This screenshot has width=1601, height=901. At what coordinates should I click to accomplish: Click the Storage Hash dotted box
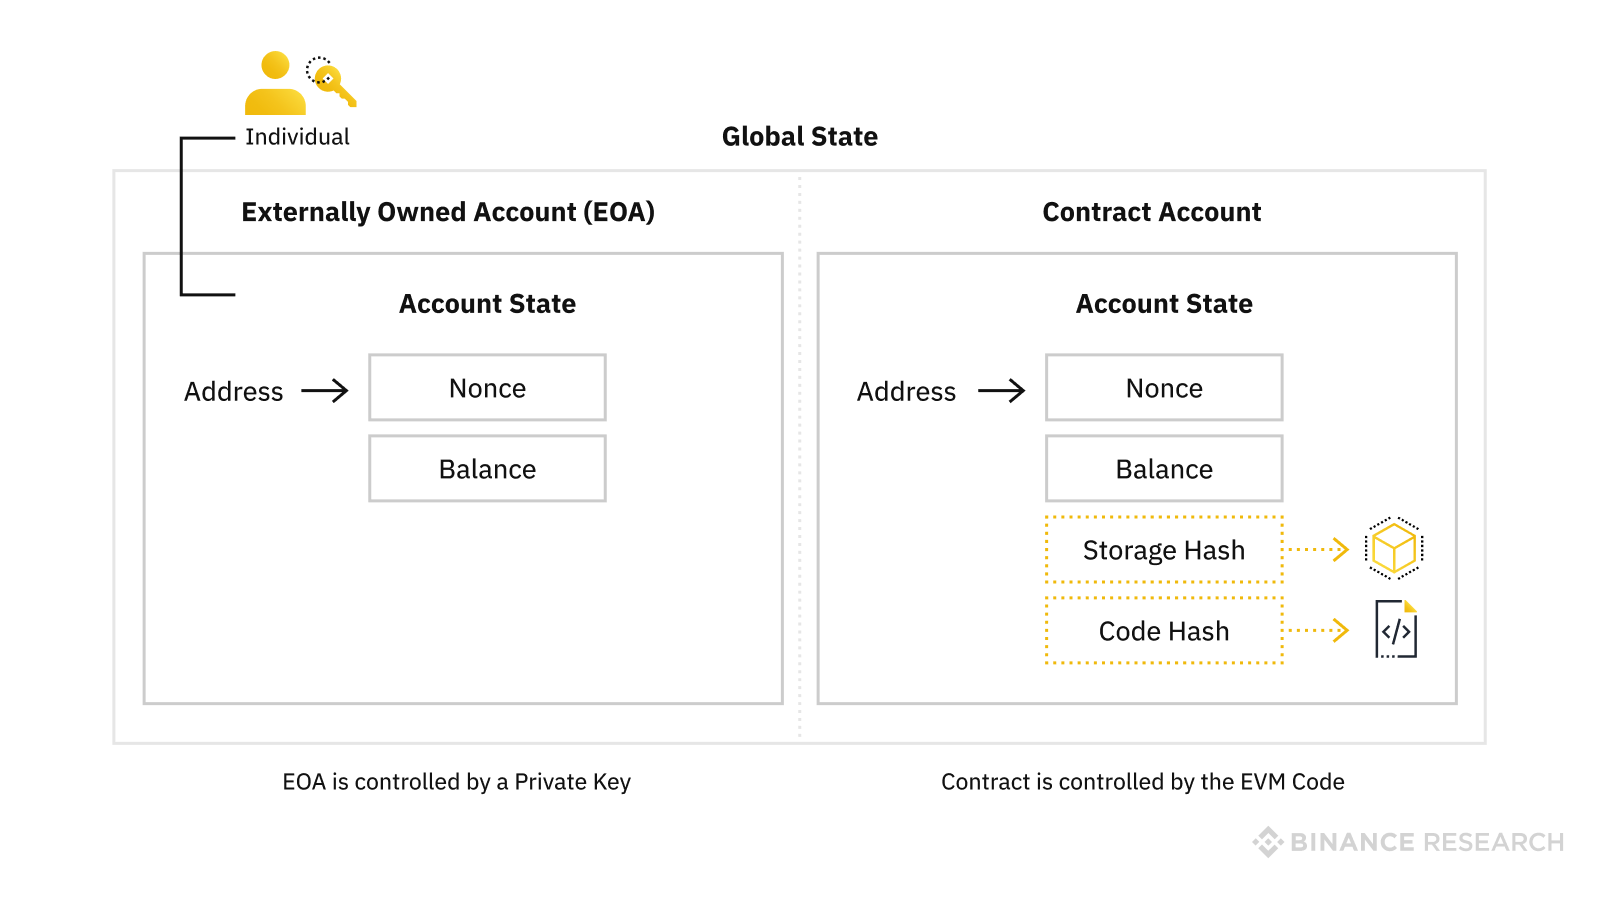coord(1164,550)
